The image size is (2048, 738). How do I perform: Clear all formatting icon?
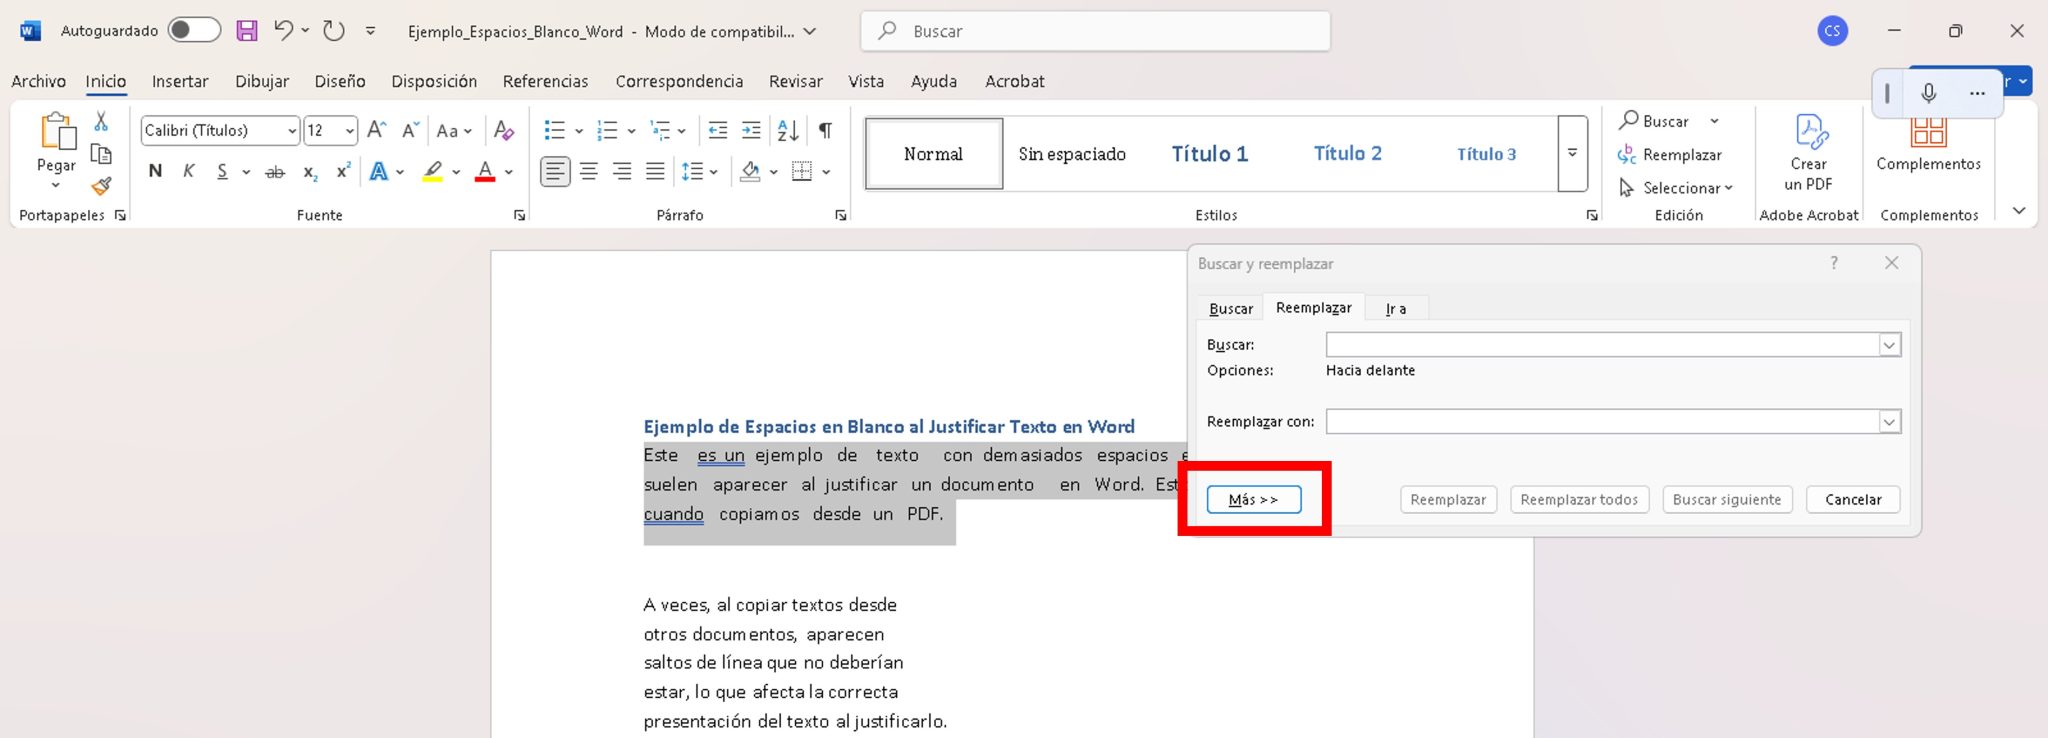[x=504, y=130]
